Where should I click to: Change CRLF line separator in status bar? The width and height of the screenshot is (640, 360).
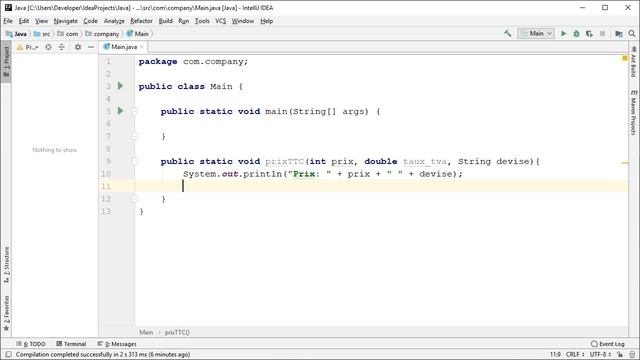point(575,354)
